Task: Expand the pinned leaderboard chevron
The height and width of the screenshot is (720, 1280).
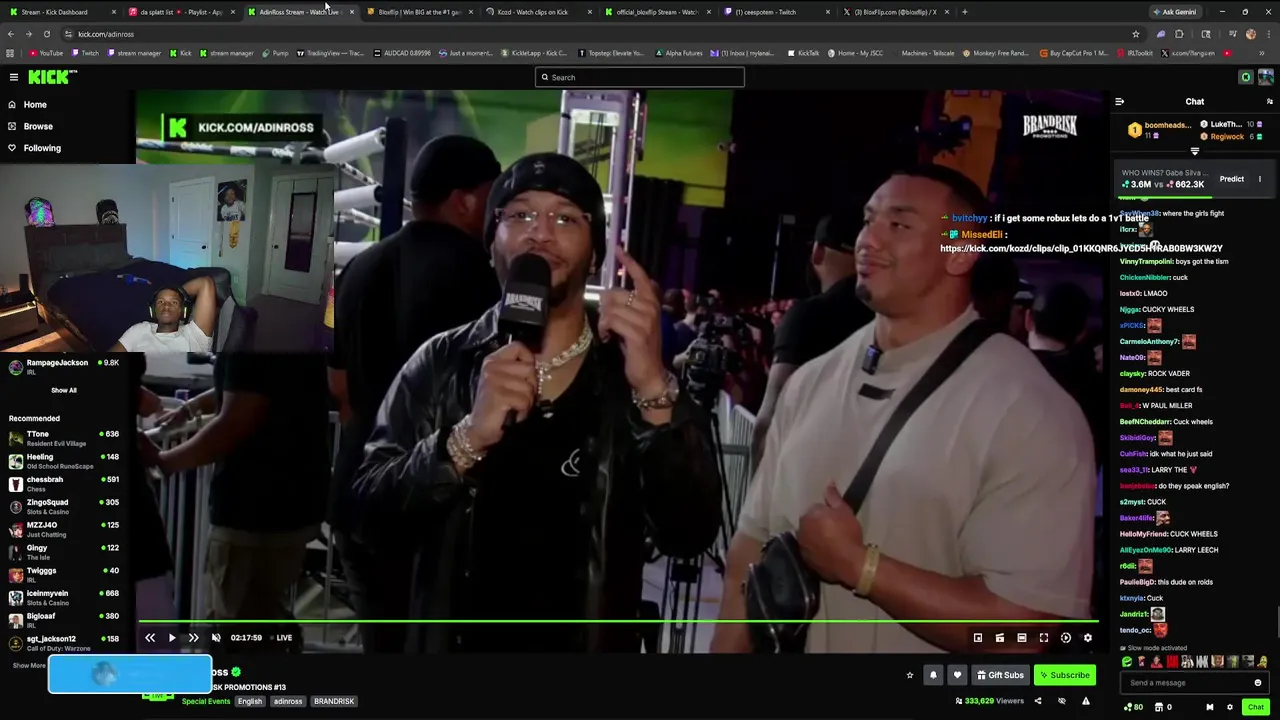Action: tap(1195, 151)
